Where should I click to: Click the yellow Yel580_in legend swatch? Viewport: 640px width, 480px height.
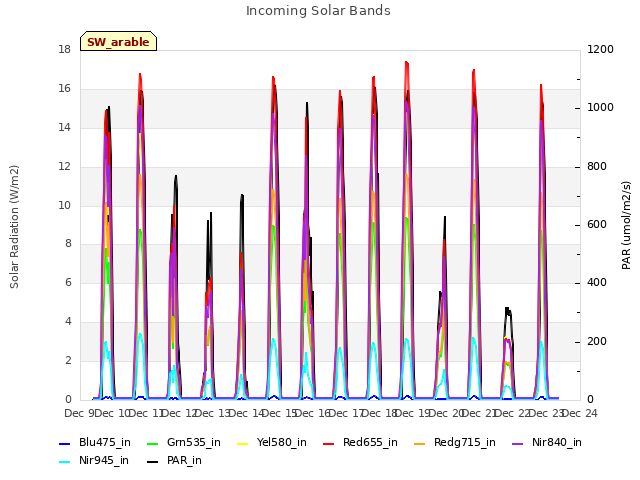pos(242,444)
